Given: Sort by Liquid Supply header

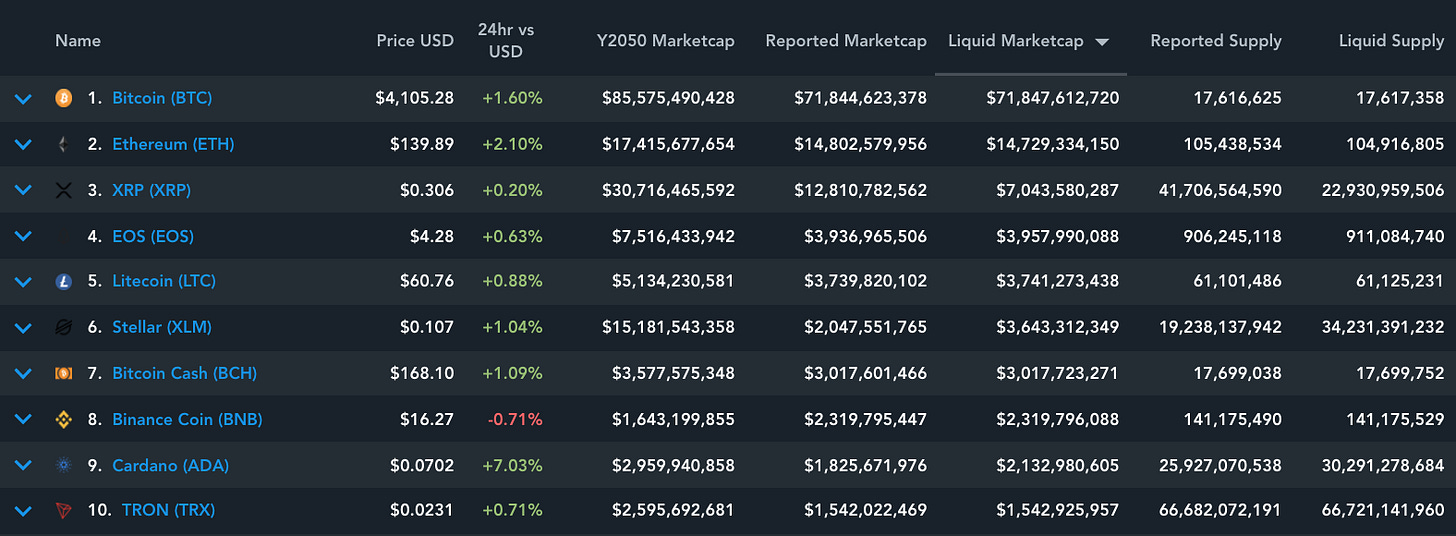Looking at the screenshot, I should 1391,41.
